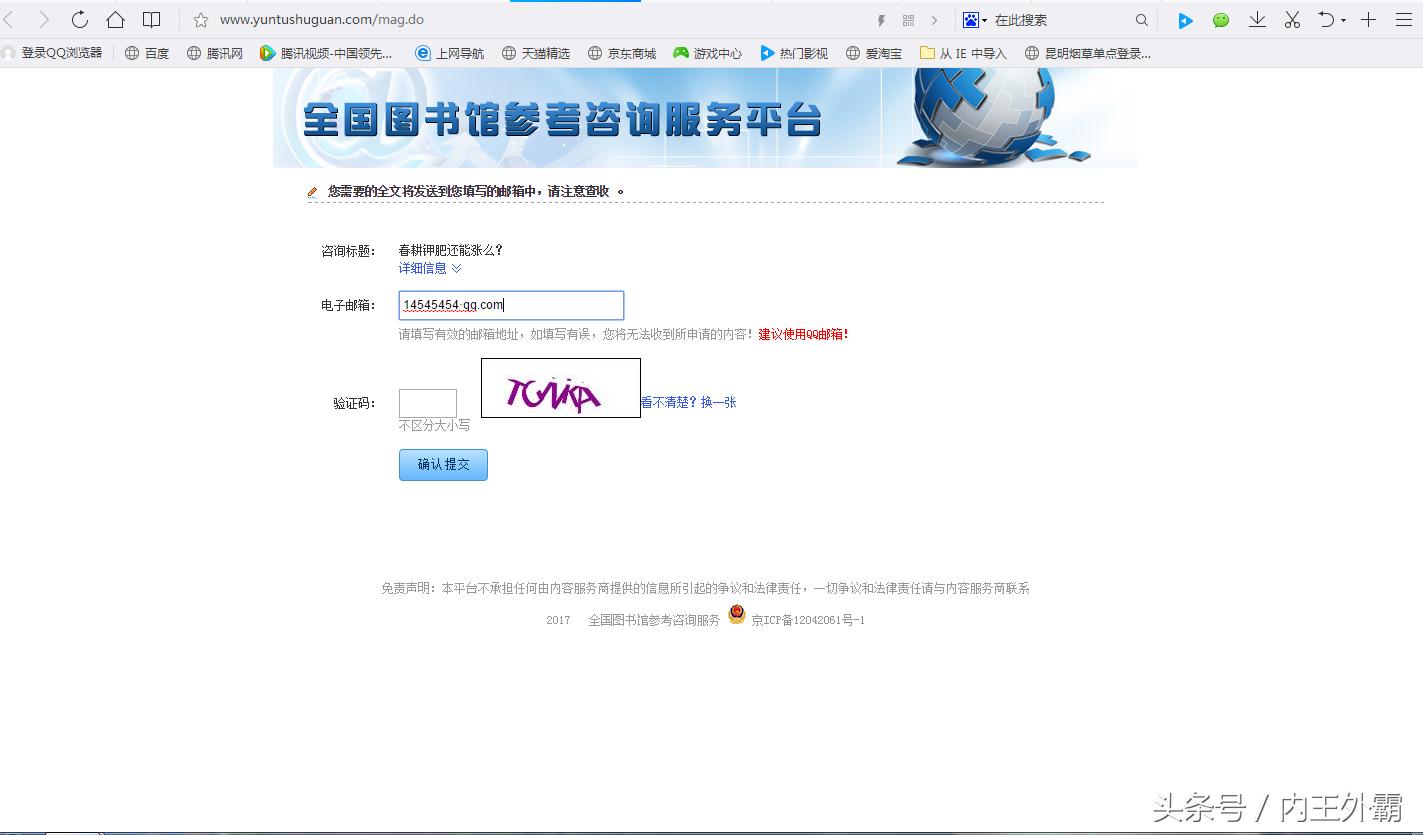Screen dimensions: 1423x835
Task: Open the green WeChat chat icon
Action: tap(1221, 19)
